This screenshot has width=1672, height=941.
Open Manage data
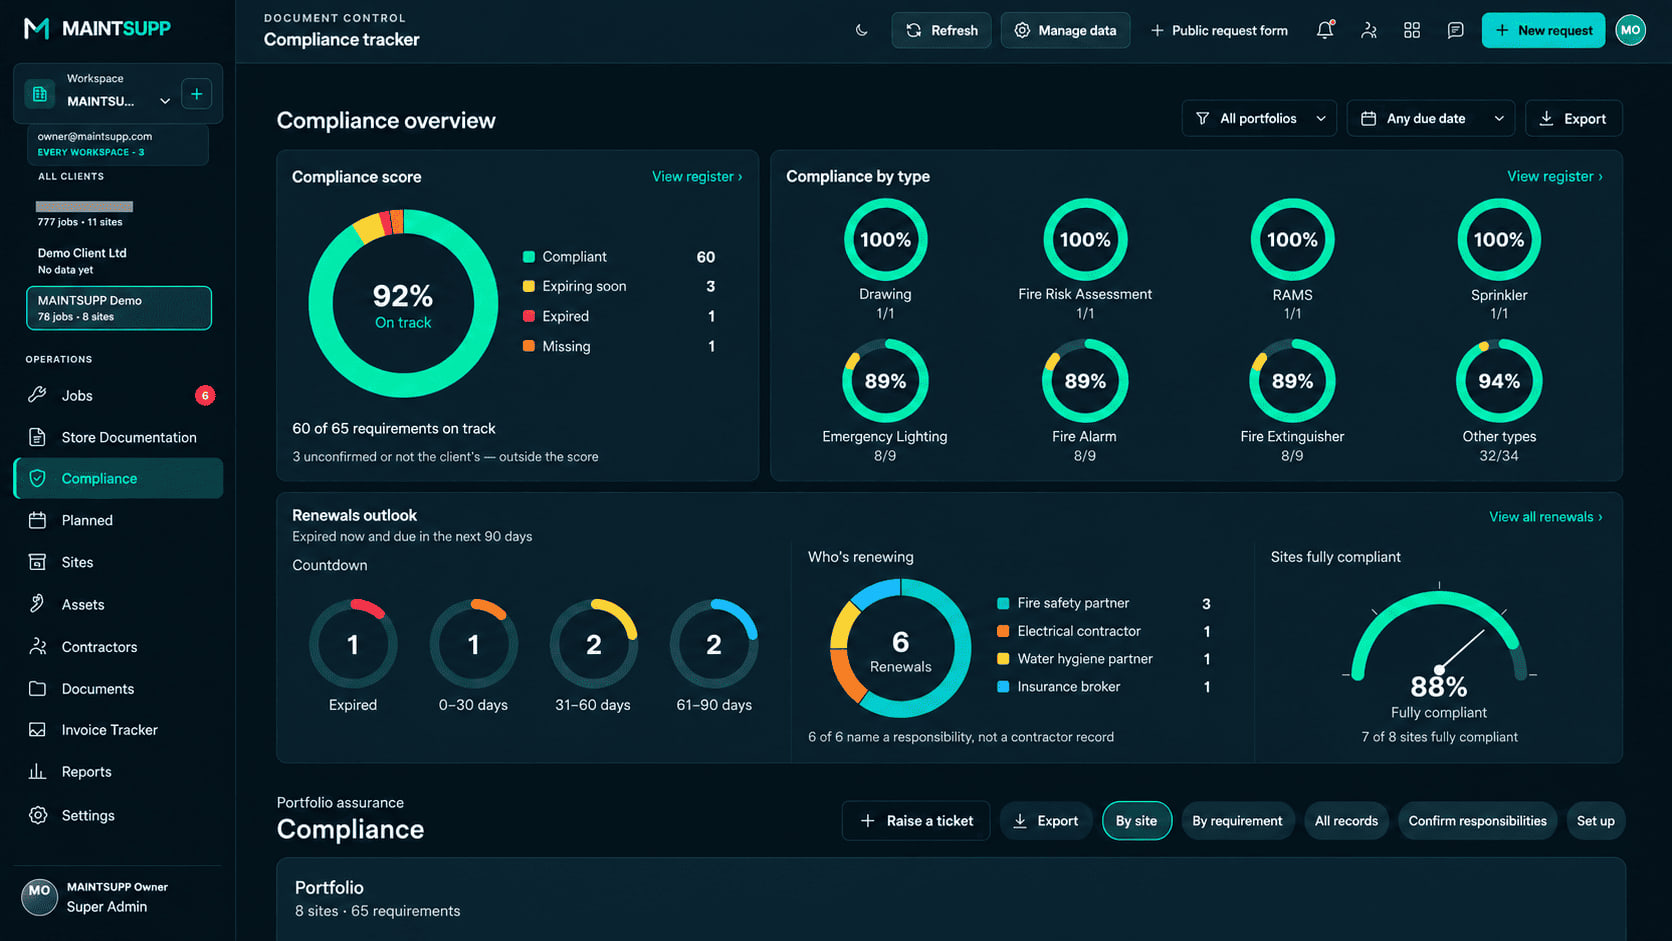click(1065, 30)
